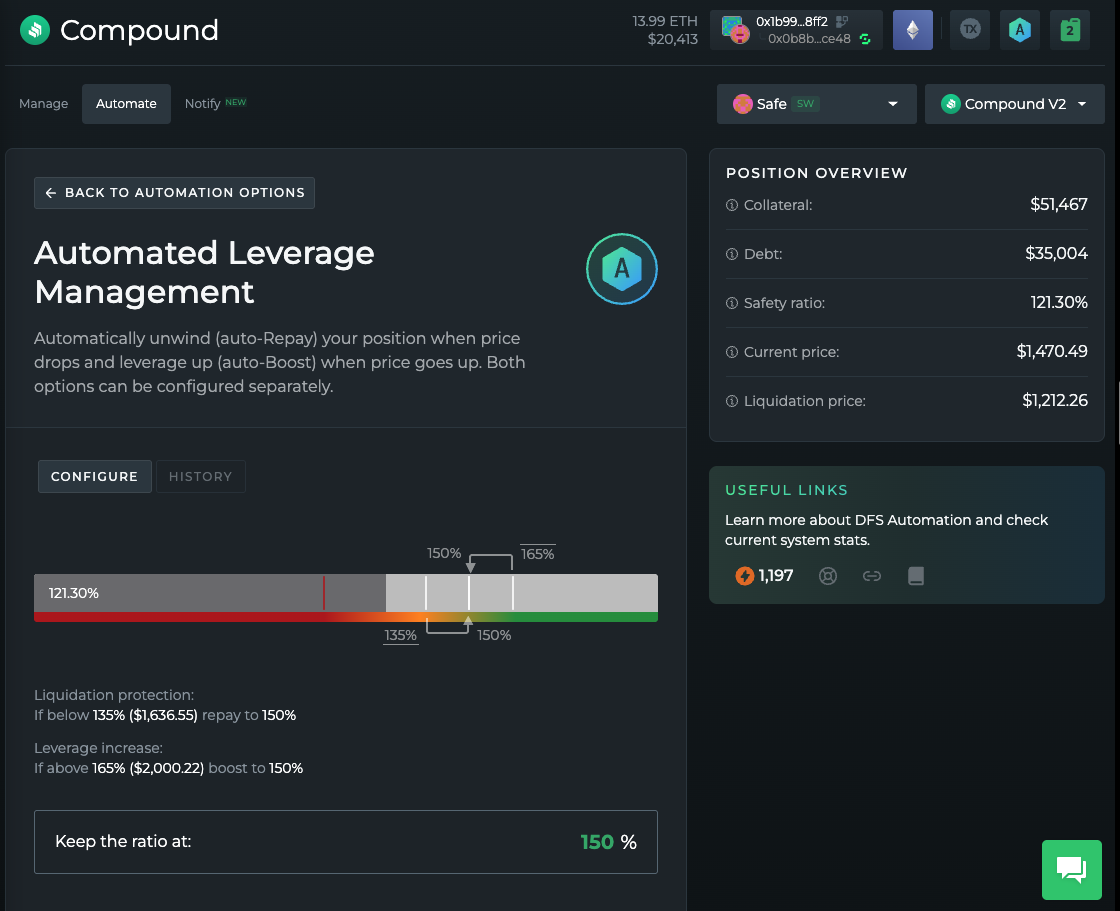Image resolution: width=1120 pixels, height=911 pixels.
Task: Open the green live chat bubble
Action: 1071,870
